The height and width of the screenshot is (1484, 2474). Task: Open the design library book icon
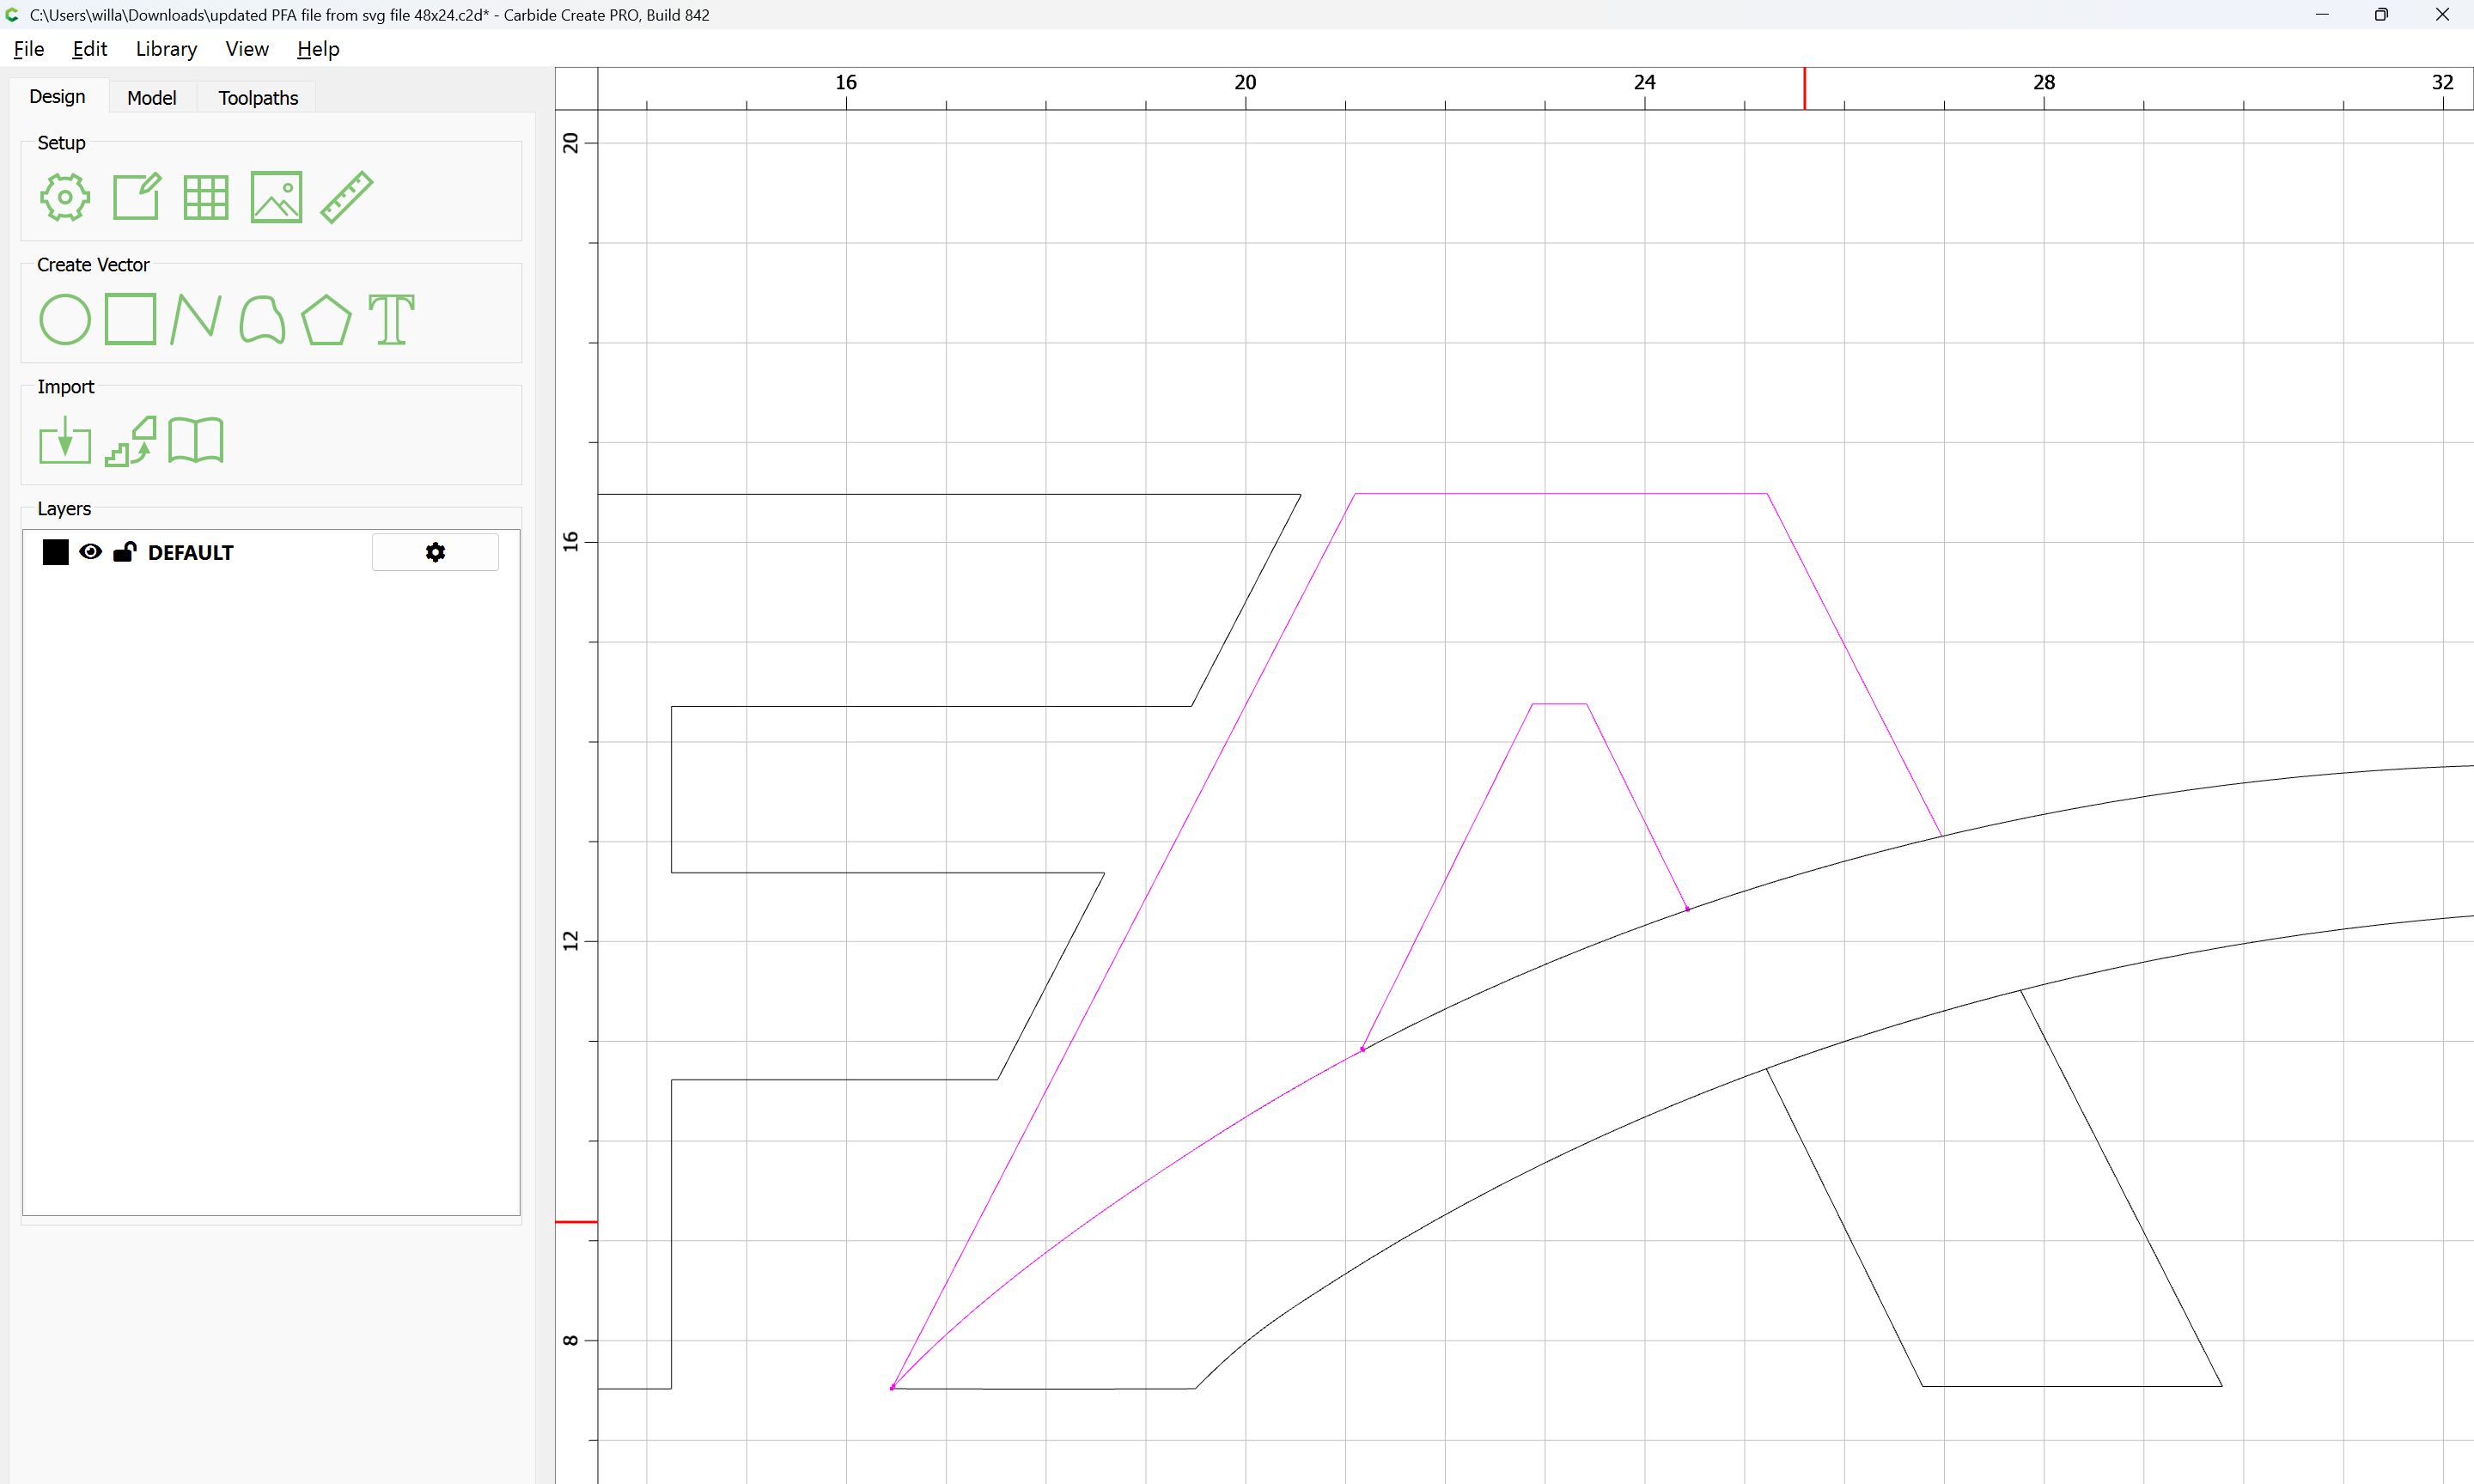196,441
